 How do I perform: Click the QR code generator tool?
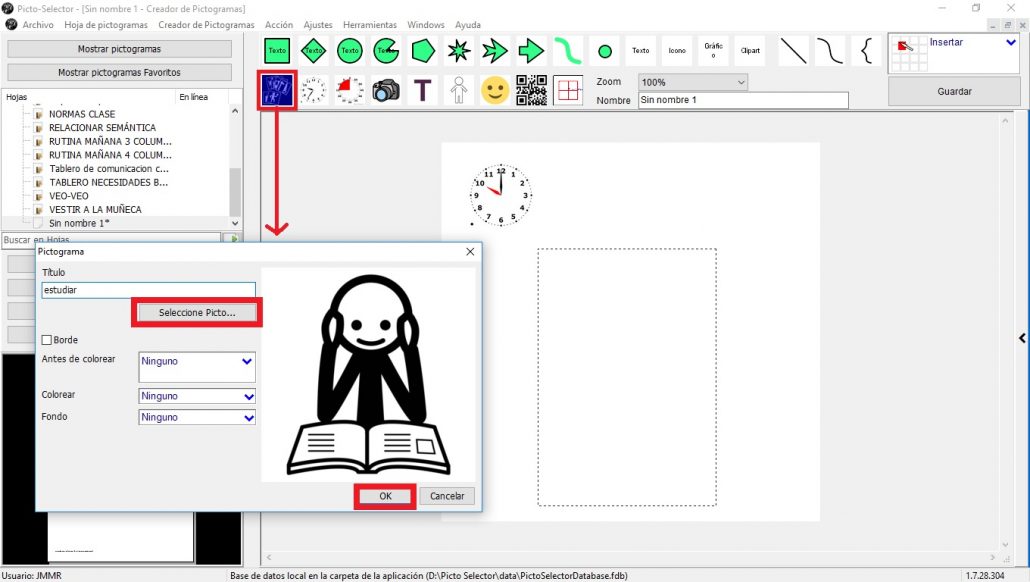pyautogui.click(x=532, y=90)
